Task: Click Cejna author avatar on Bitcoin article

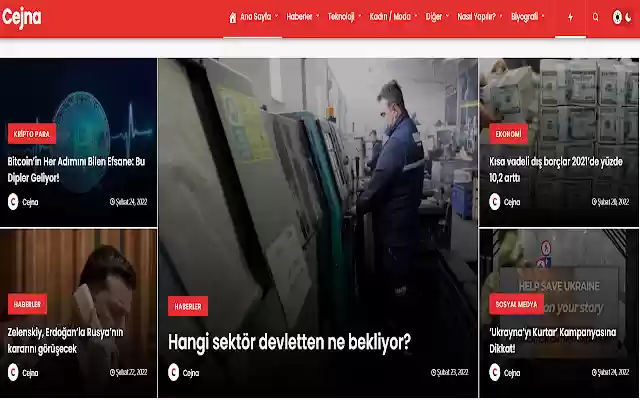Action: pyautogui.click(x=13, y=202)
